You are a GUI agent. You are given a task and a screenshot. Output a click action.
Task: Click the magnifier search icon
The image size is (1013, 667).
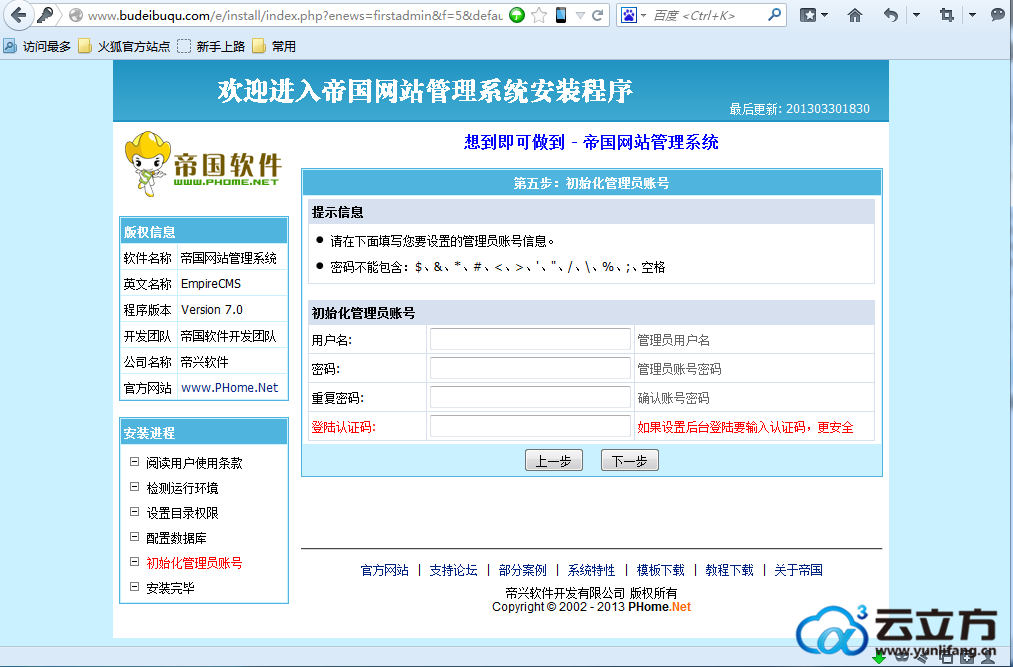click(x=774, y=15)
